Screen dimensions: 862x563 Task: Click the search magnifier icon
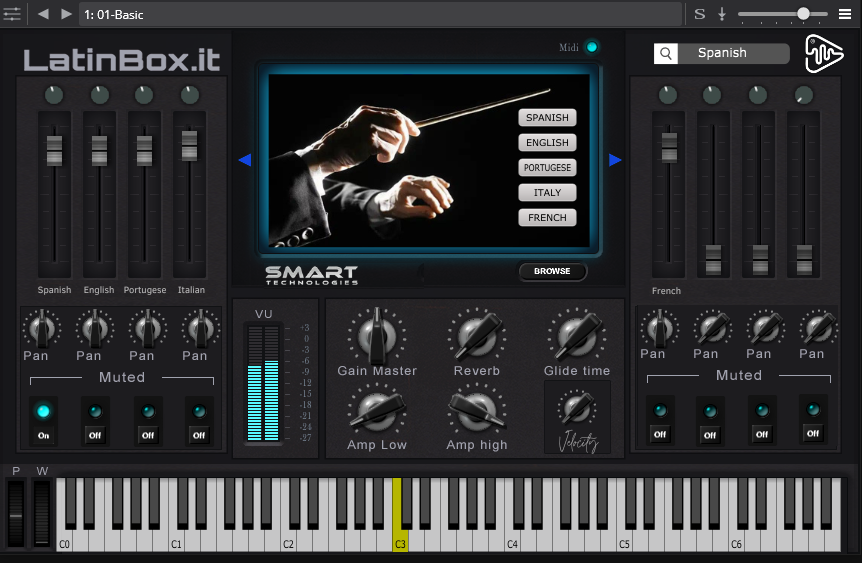coord(666,53)
